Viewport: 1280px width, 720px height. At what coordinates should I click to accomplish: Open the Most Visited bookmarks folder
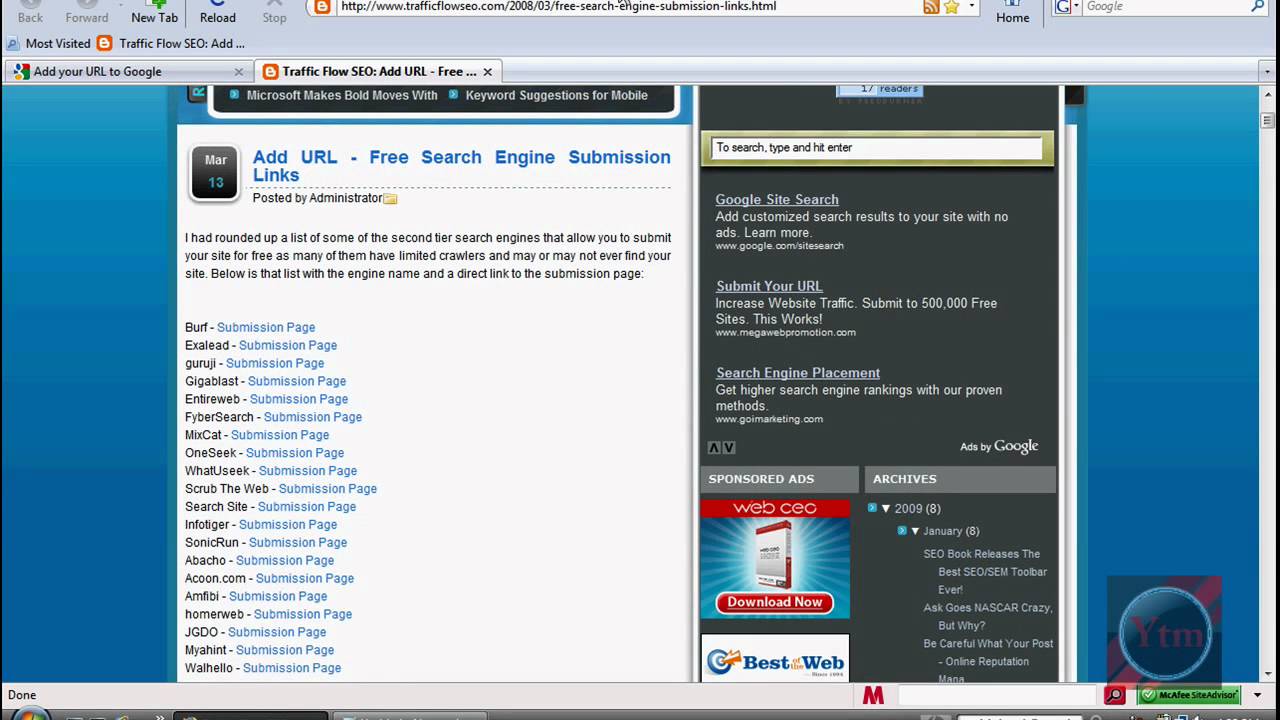(48, 43)
